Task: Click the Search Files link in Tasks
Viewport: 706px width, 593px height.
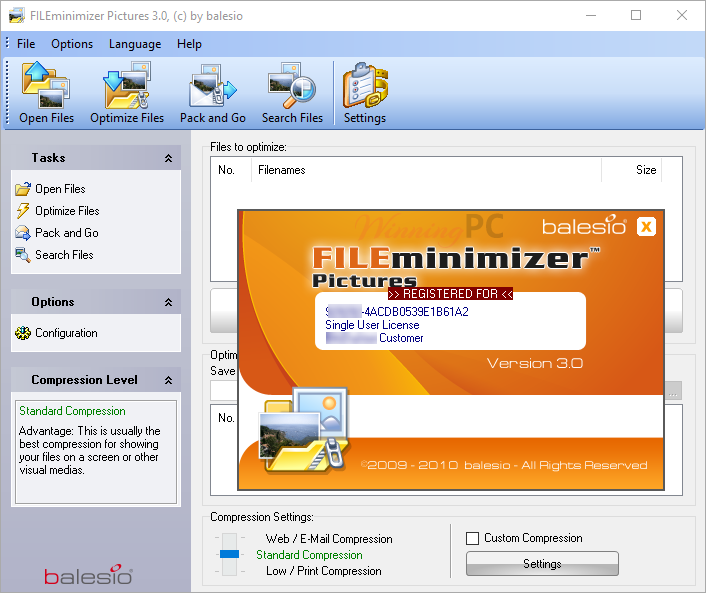Action: [x=64, y=255]
